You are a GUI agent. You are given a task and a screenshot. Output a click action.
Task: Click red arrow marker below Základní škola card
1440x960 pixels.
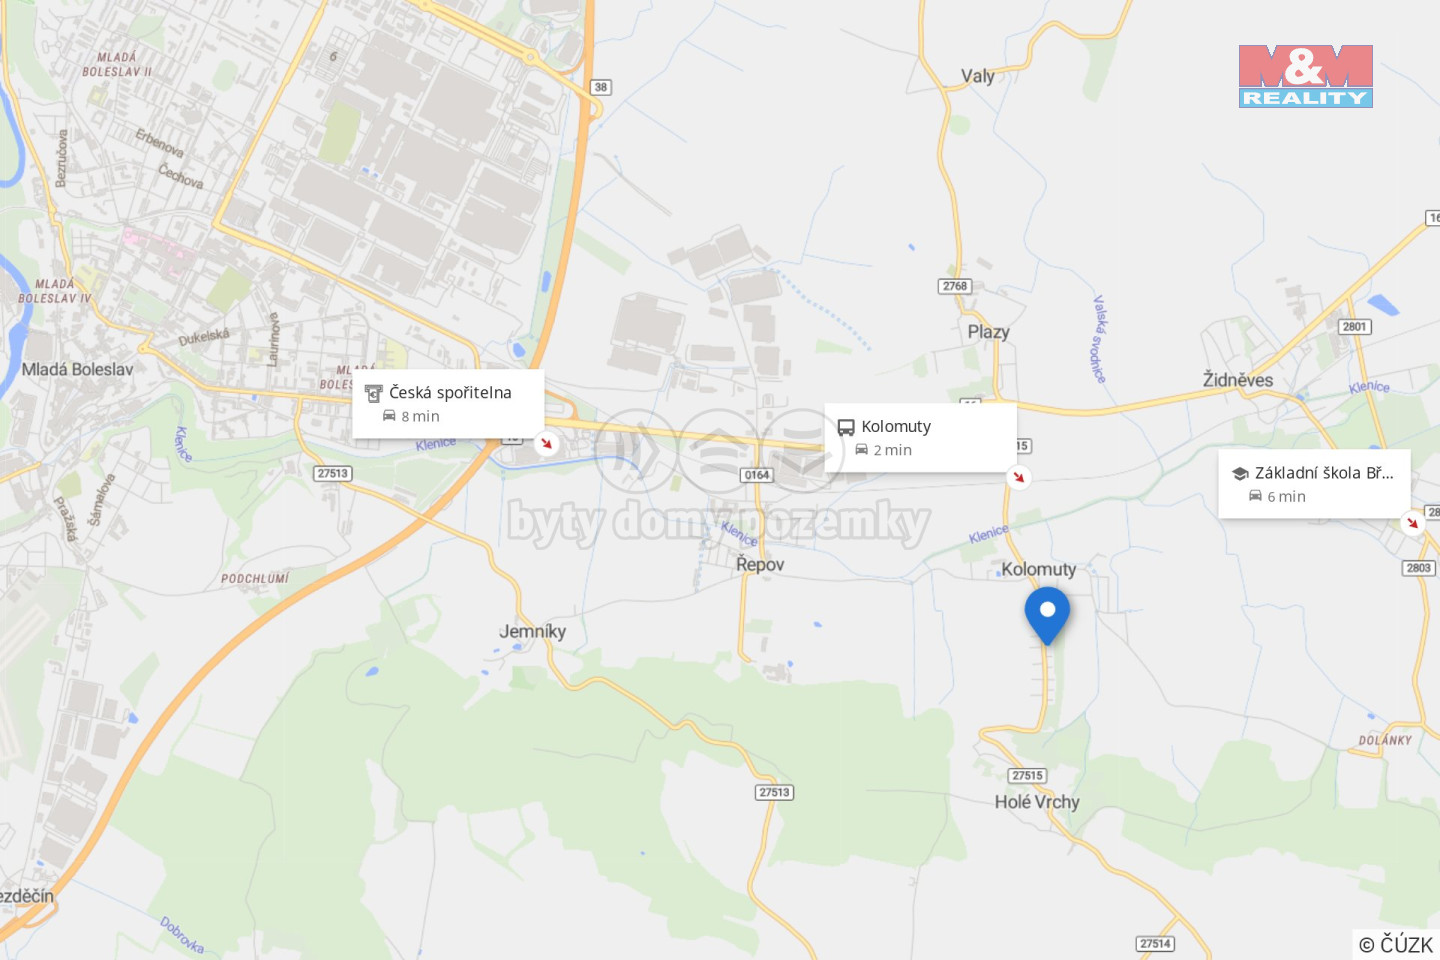point(1412,522)
